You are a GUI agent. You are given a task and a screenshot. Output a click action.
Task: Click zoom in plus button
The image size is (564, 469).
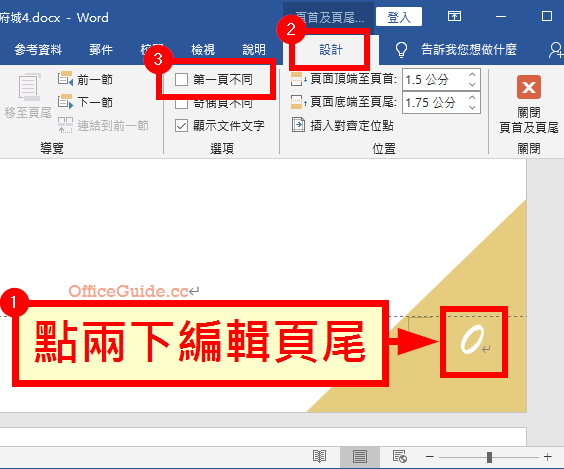tap(548, 457)
